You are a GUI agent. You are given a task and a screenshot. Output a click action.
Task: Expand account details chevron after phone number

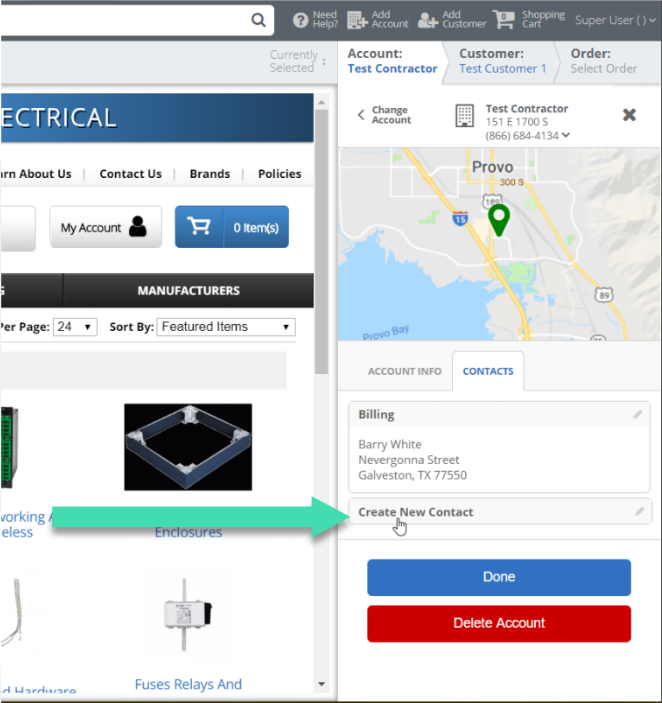566,135
